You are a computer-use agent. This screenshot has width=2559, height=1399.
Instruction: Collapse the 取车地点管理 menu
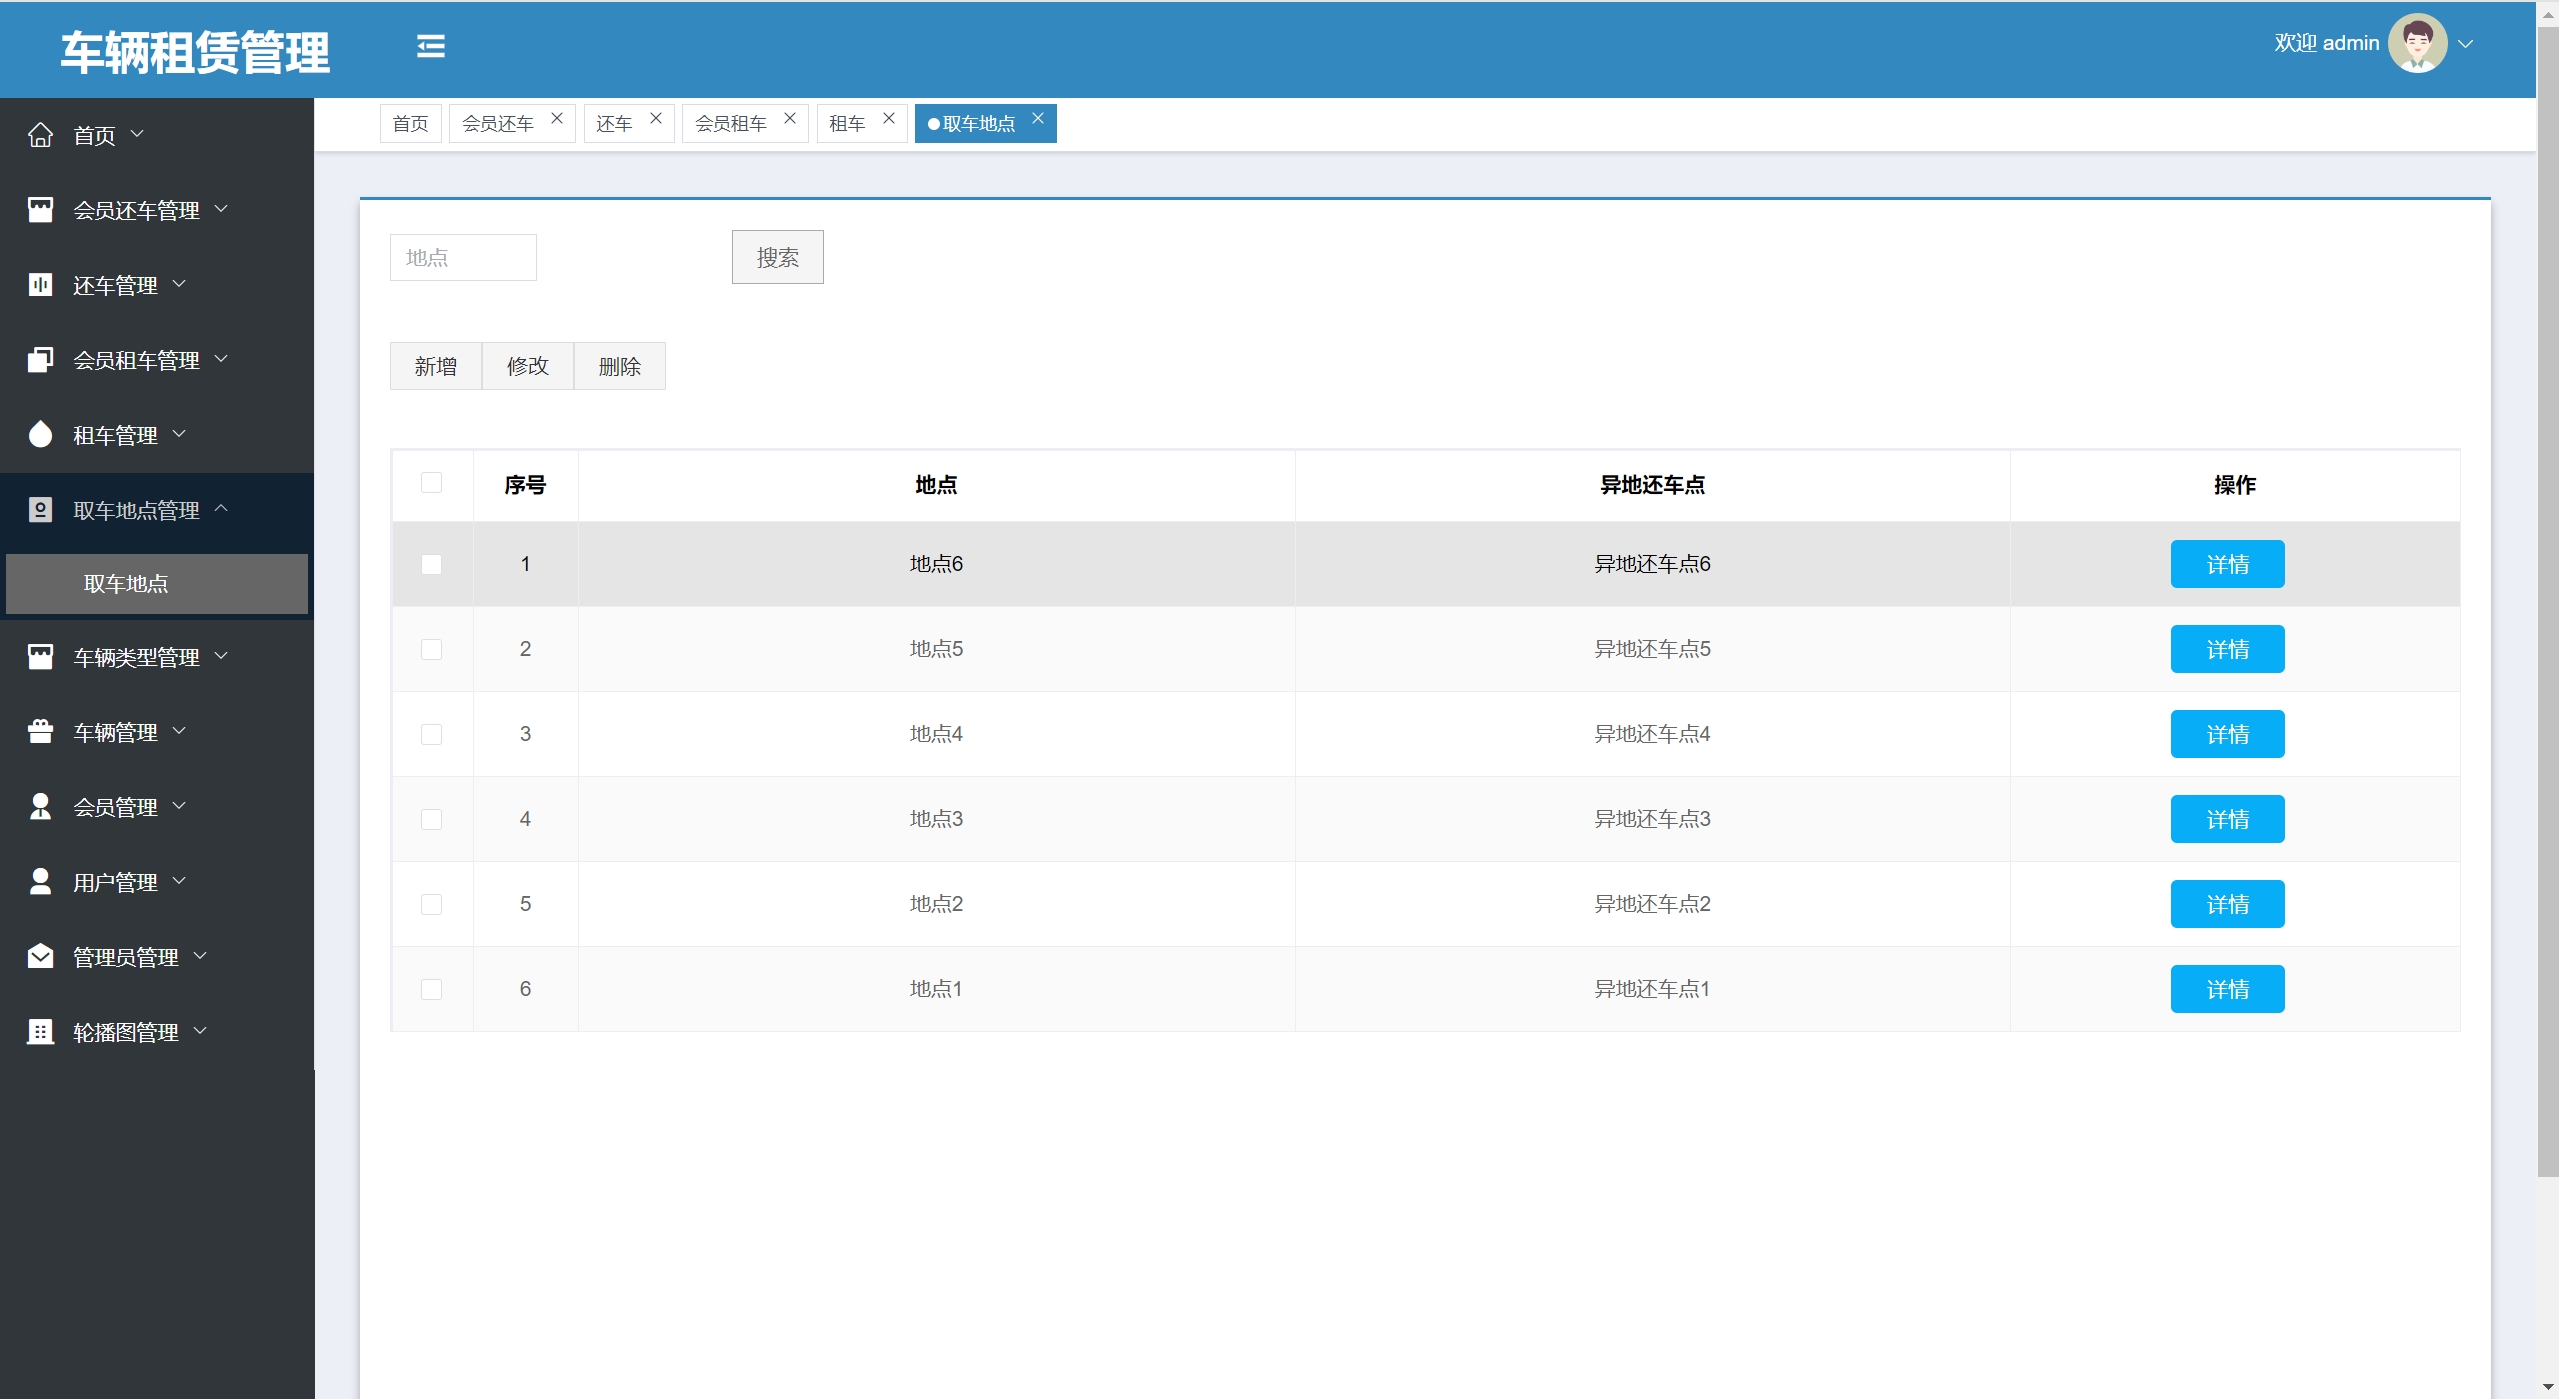coord(137,510)
